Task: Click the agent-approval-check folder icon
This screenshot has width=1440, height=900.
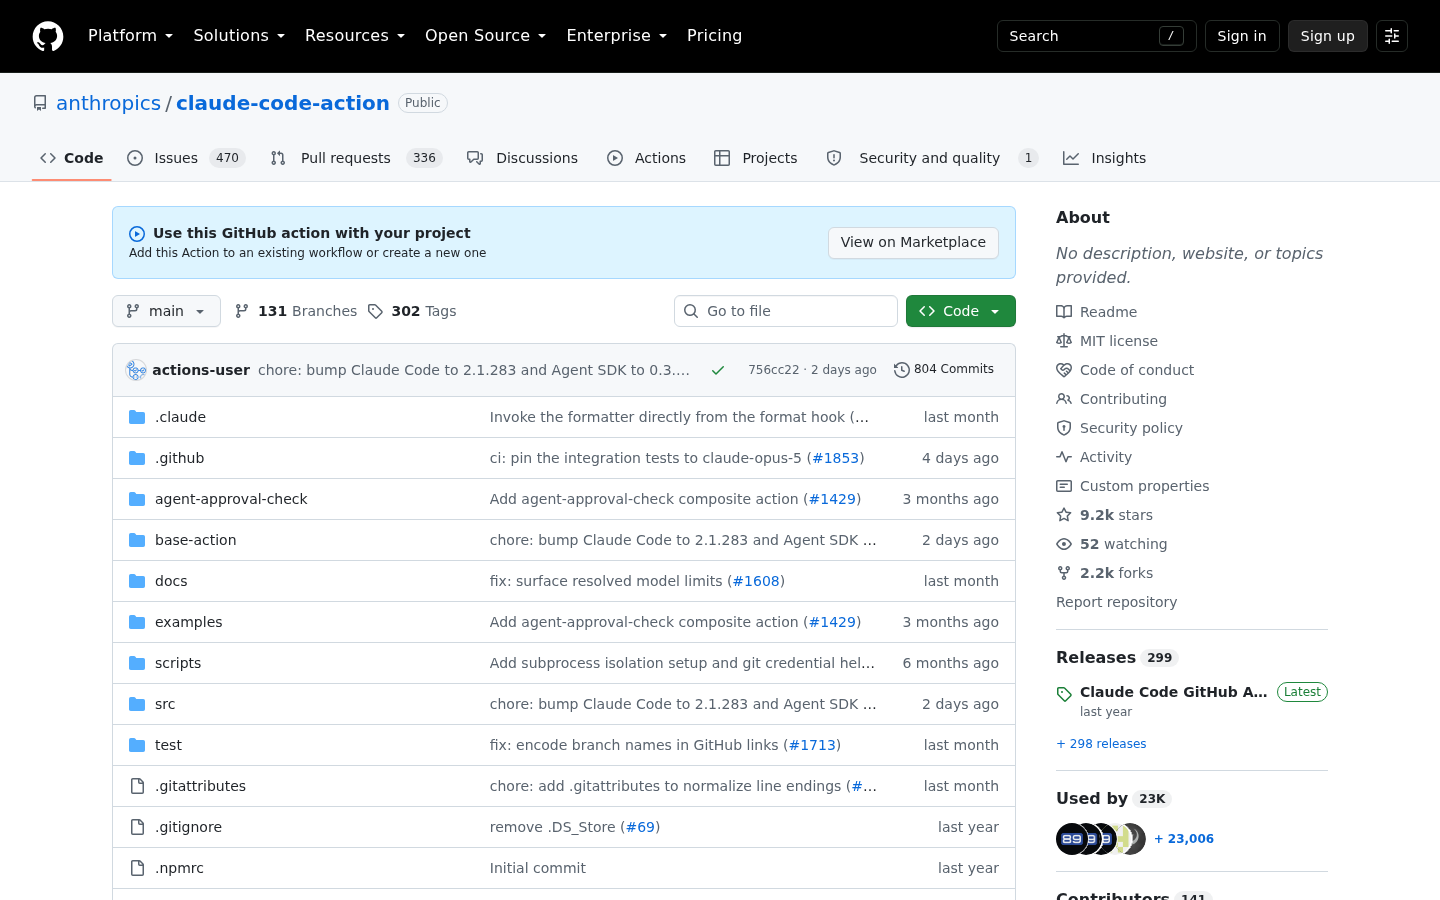Action: [137, 499]
